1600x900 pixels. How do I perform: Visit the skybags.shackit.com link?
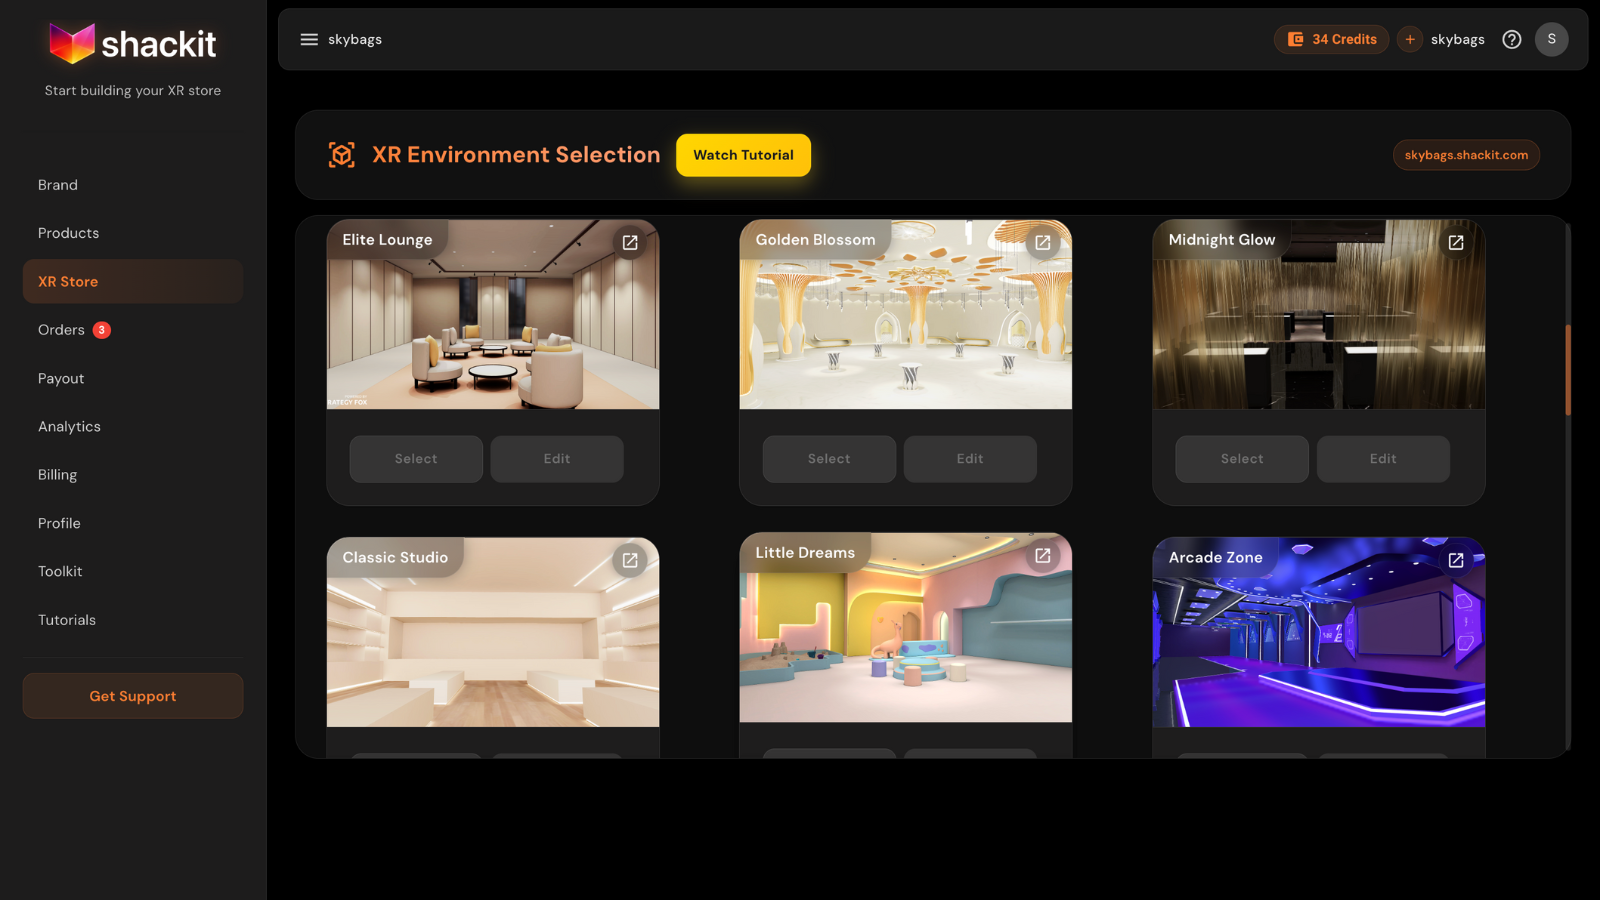[1466, 155]
